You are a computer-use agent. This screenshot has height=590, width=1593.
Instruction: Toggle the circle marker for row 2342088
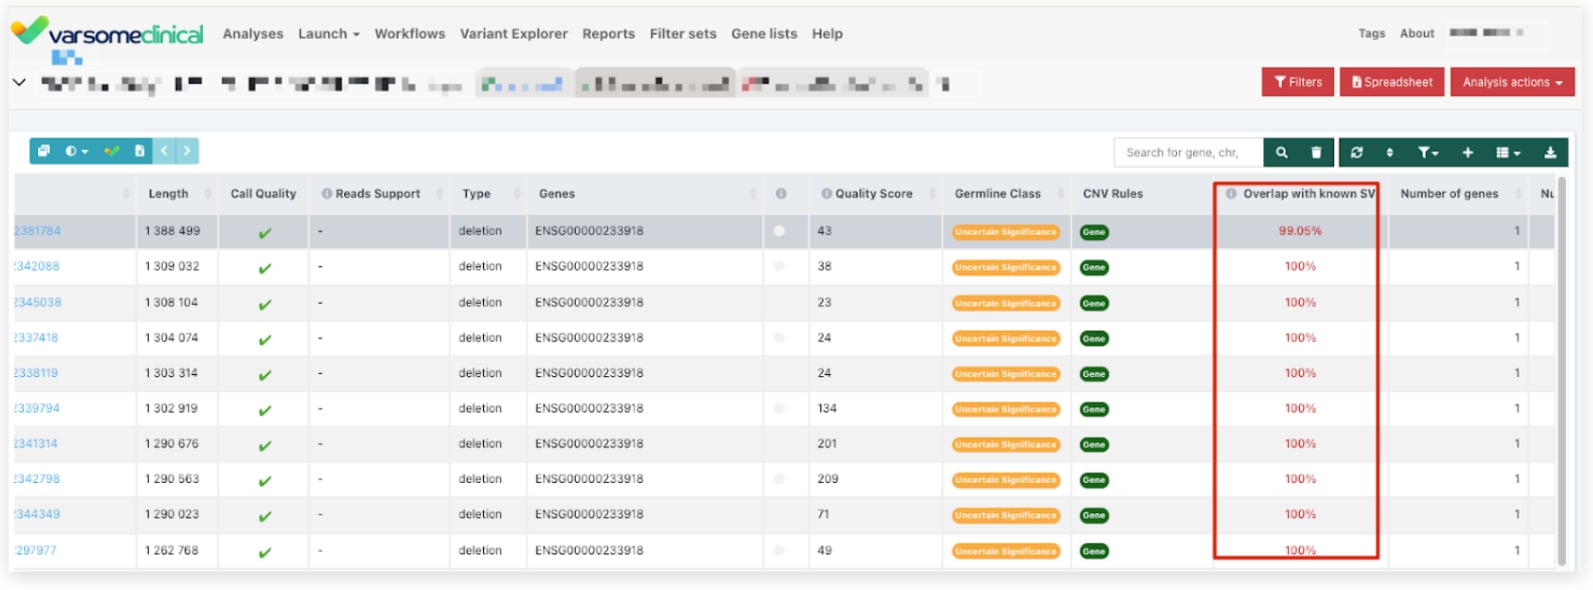click(x=779, y=267)
